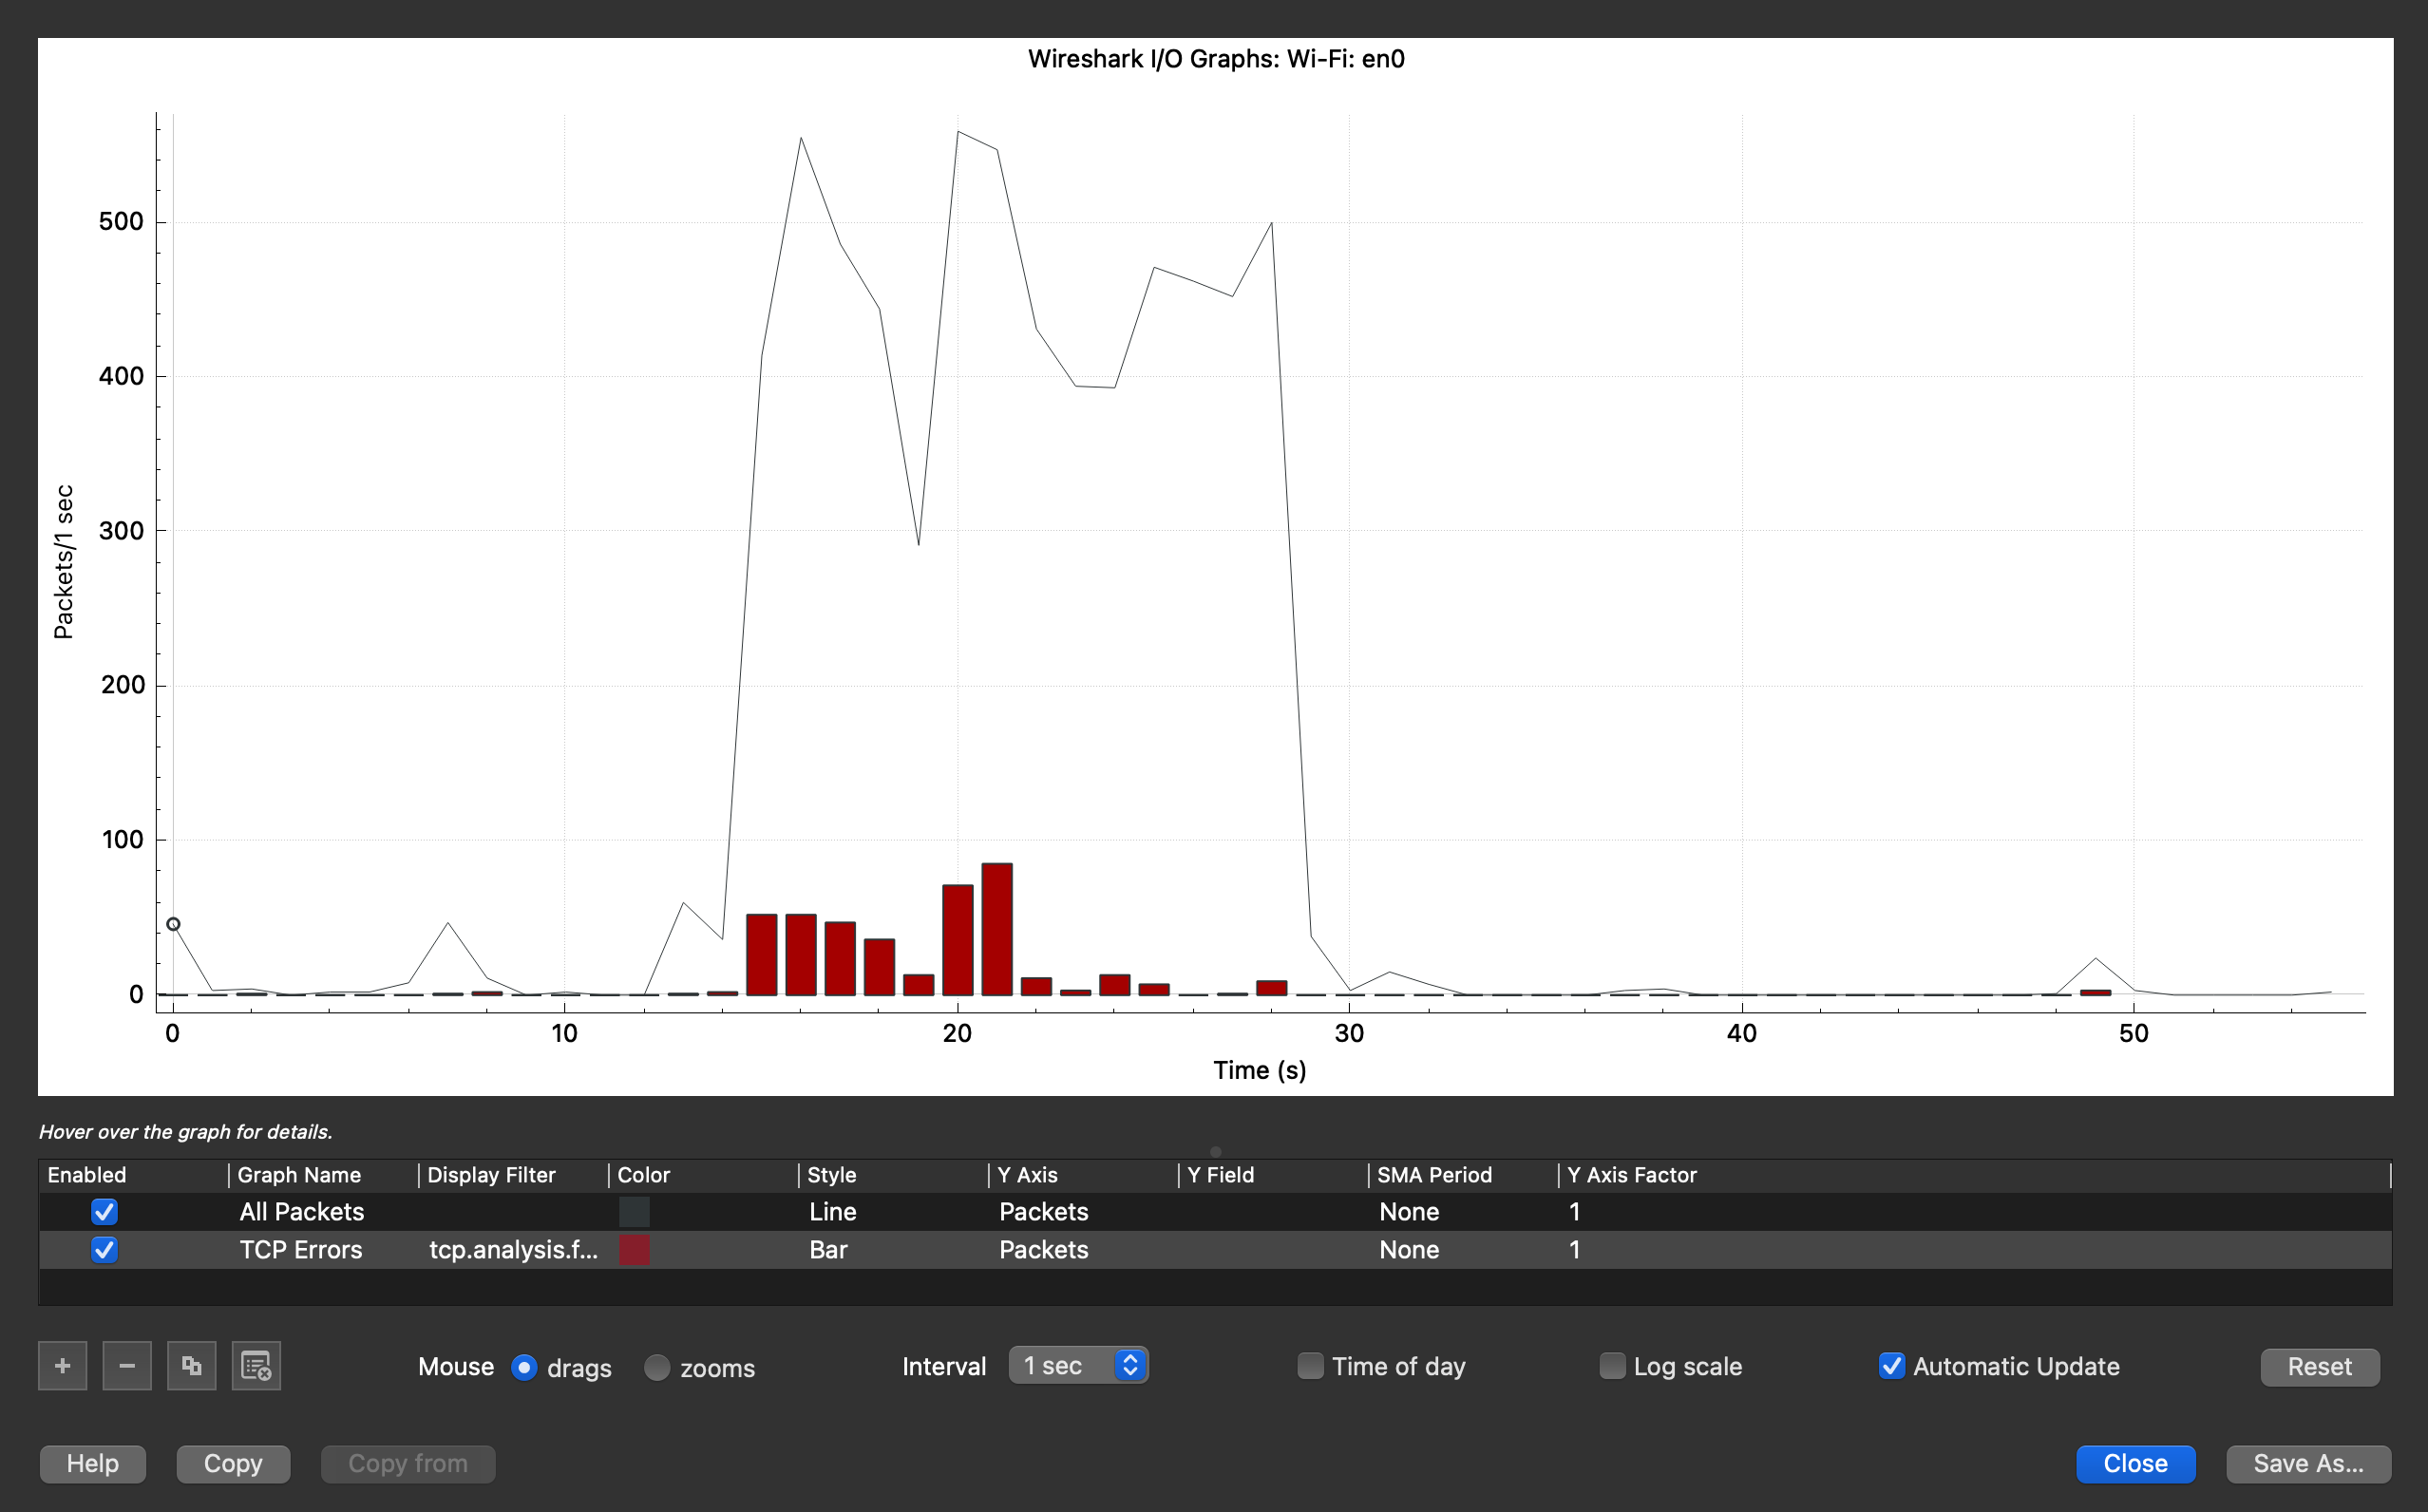The image size is (2428, 1512).
Task: Click the Packets/1 sec axis label
Action: pyautogui.click(x=64, y=562)
